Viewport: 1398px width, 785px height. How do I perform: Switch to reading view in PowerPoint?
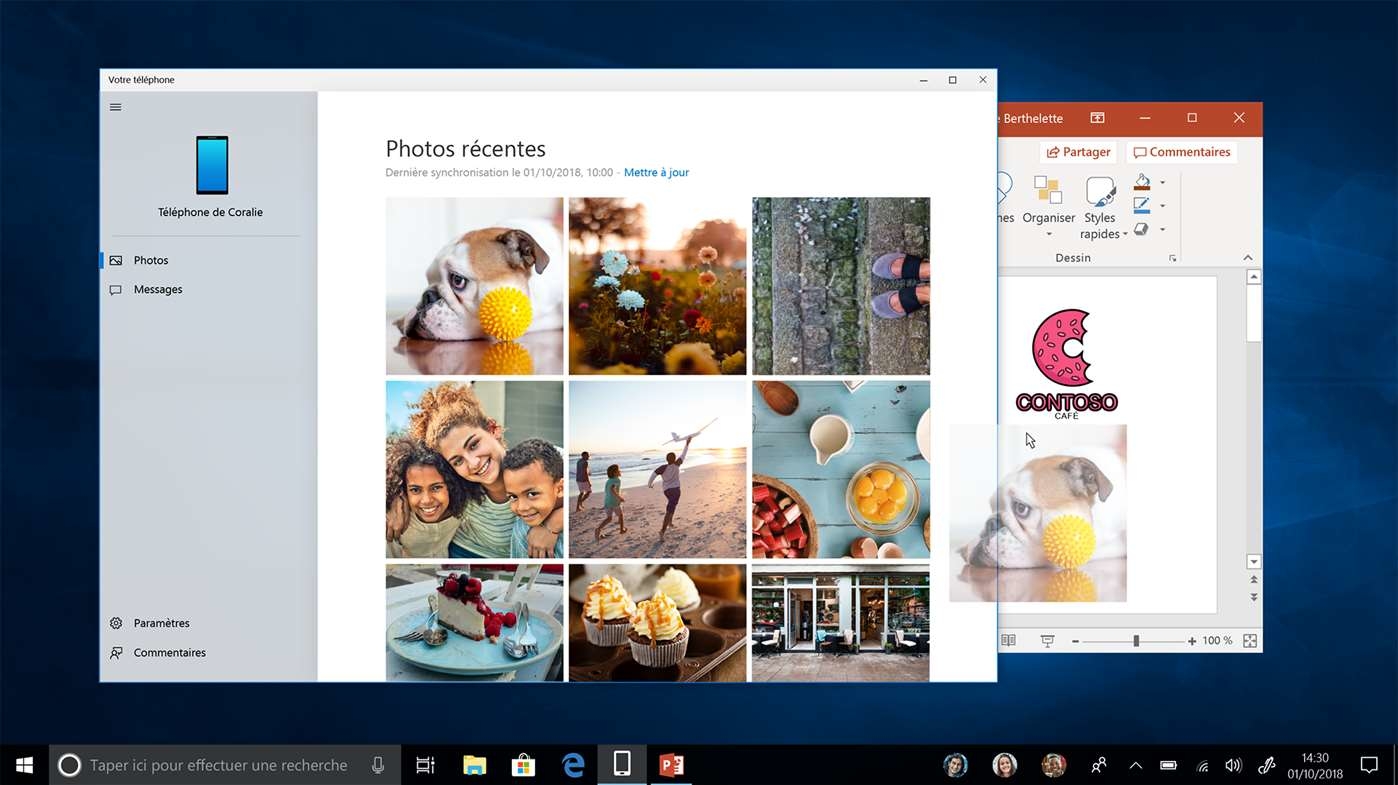click(x=1009, y=641)
